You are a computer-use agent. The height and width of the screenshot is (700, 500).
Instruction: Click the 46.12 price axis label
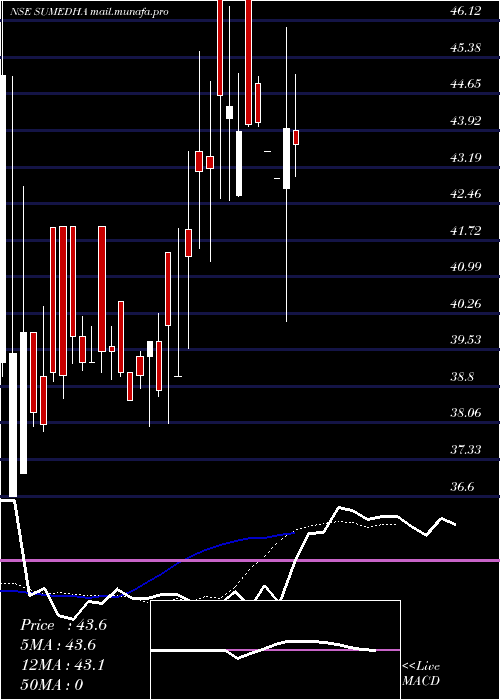pyautogui.click(x=466, y=11)
